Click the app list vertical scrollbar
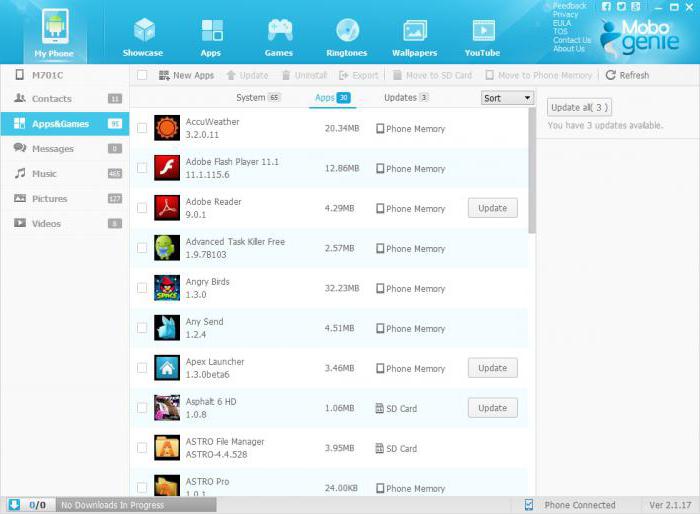This screenshot has width=700, height=514. point(532,171)
